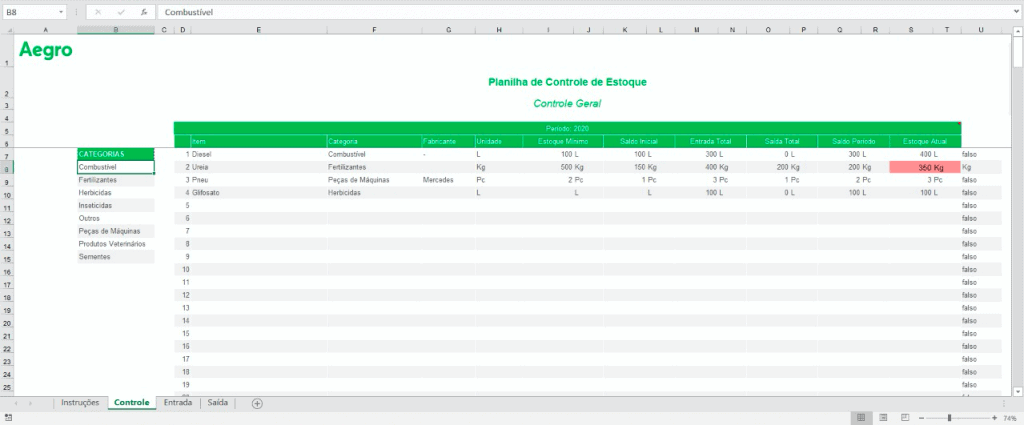Screen dimensions: 1024x425
Task: Click the cancel entry X icon
Action: pyautogui.click(x=98, y=12)
